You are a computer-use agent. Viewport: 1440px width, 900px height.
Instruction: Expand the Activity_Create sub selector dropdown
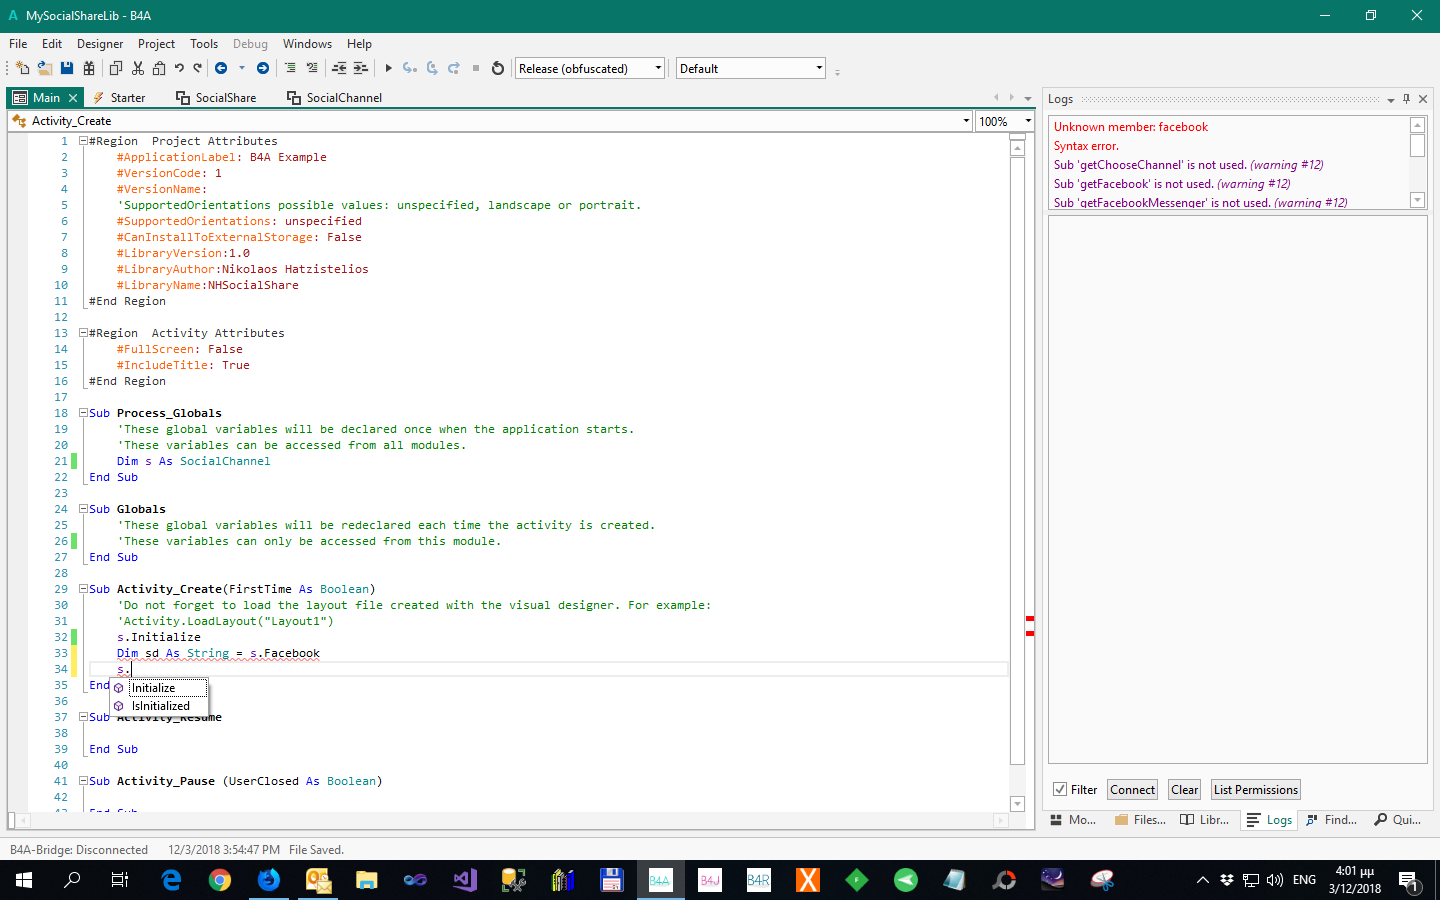966,121
